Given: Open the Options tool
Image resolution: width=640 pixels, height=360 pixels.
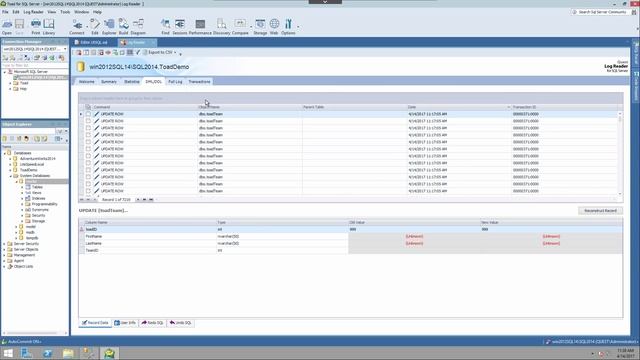Looking at the screenshot, I should click(x=288, y=27).
